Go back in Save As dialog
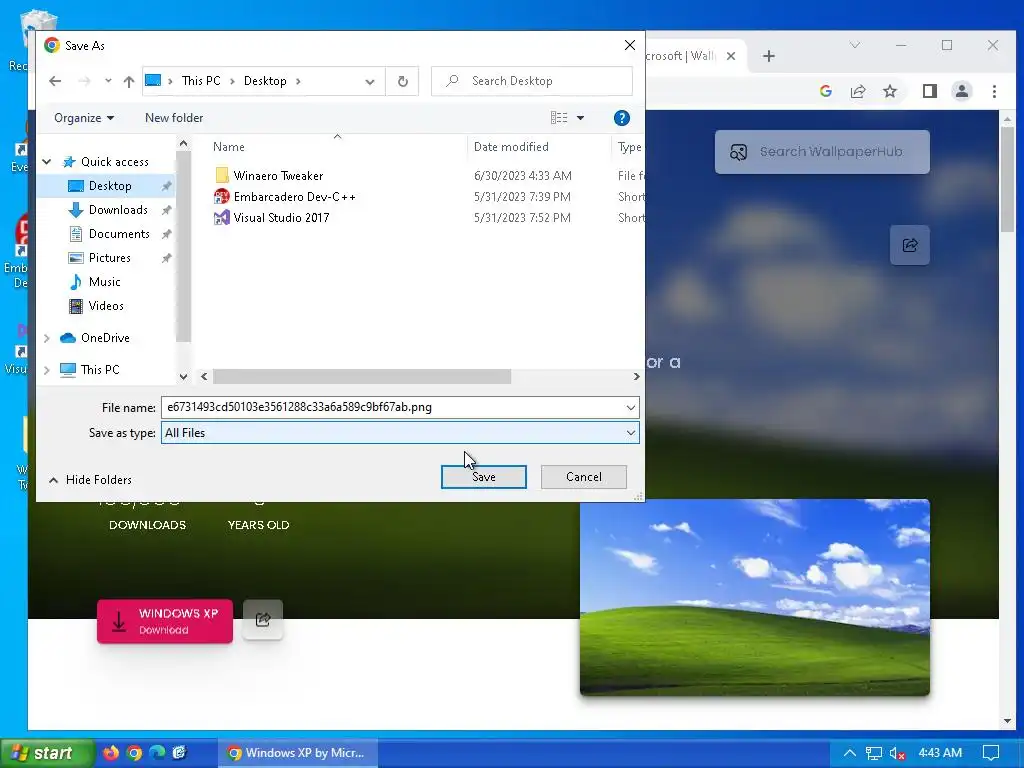This screenshot has height=768, width=1024. pos(55,81)
